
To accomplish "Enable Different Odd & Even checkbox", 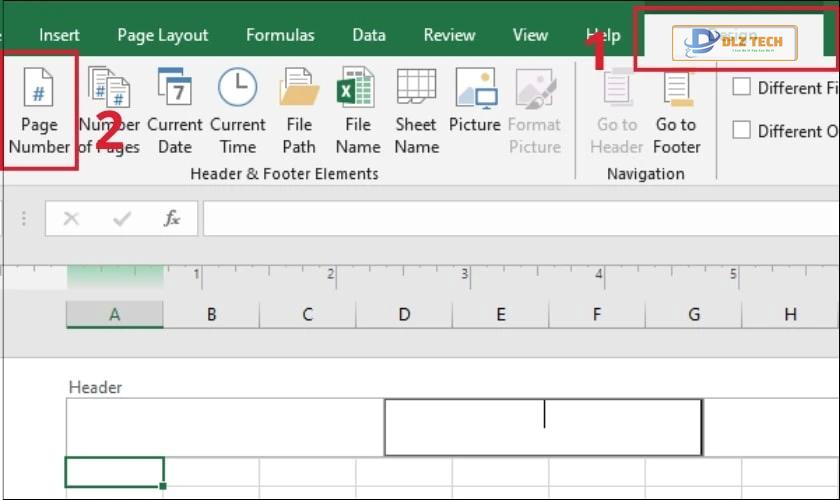I will click(x=741, y=130).
